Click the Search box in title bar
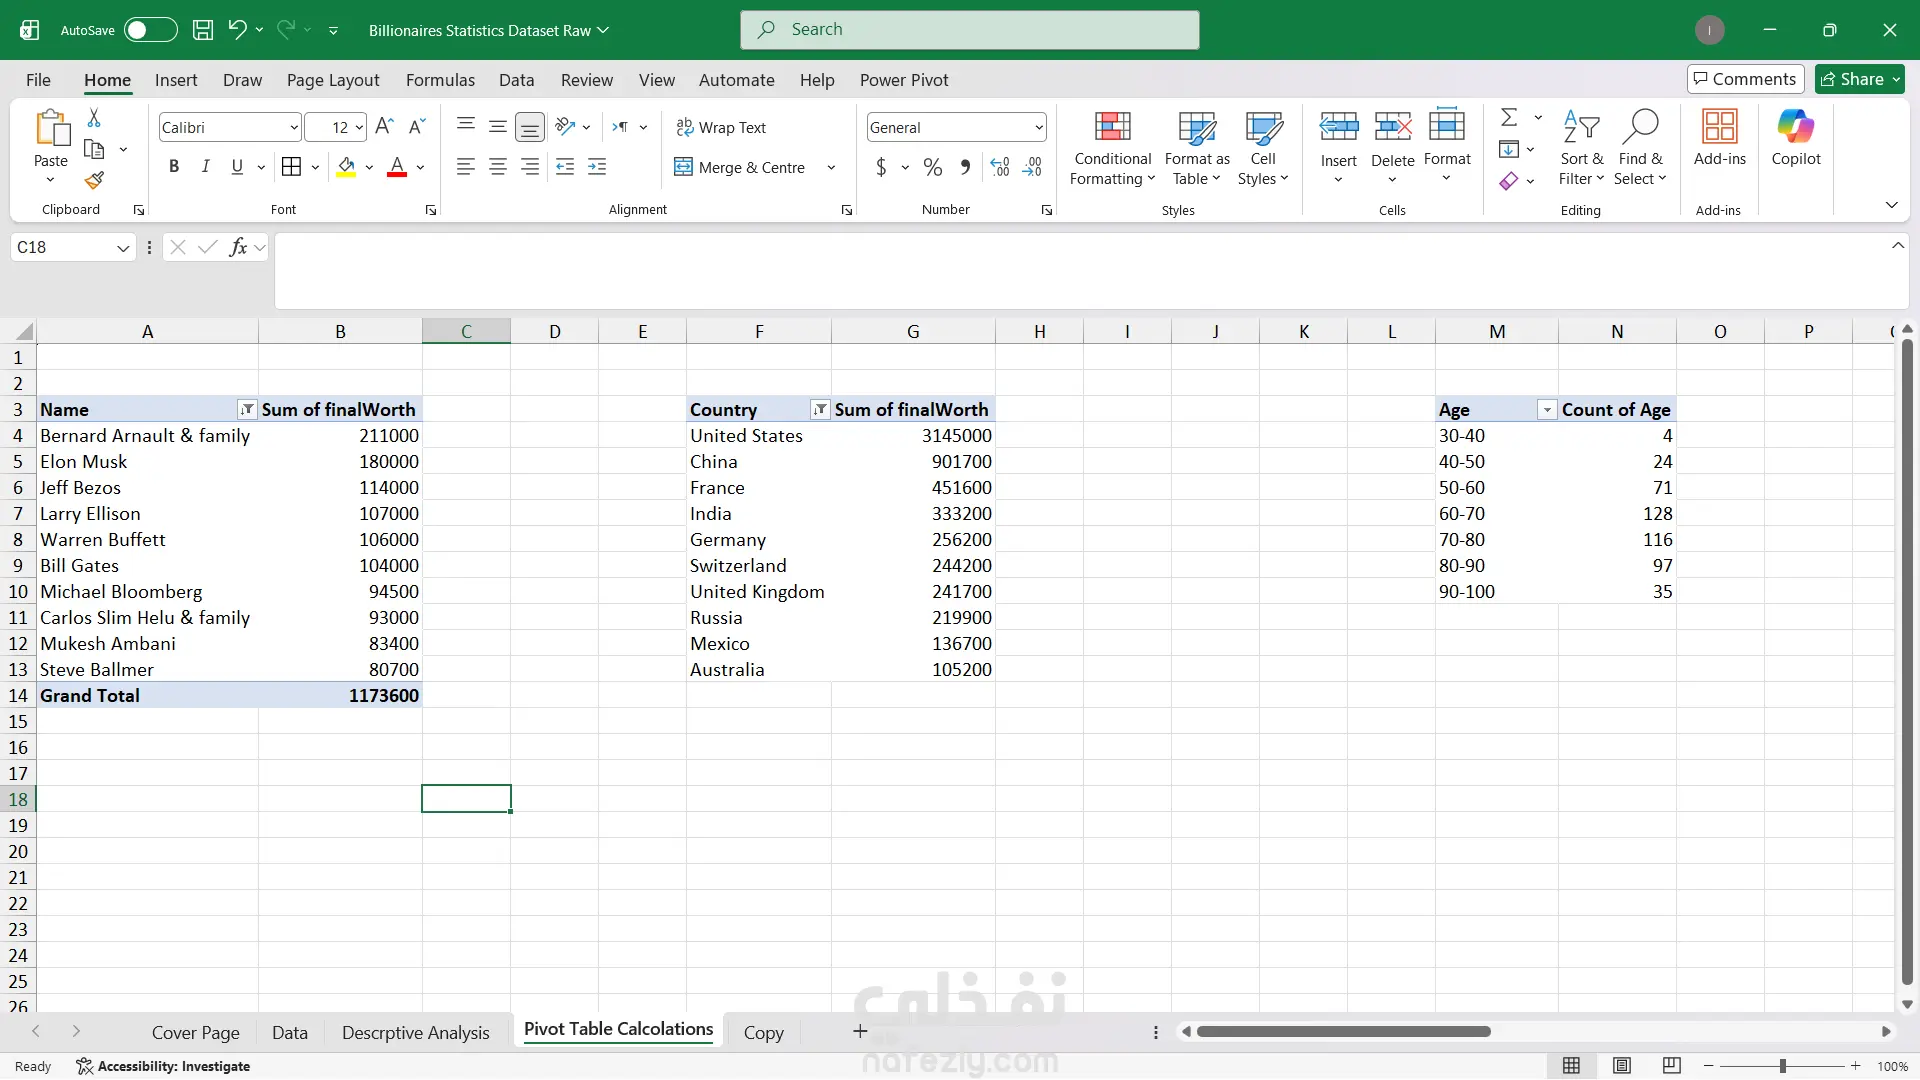Viewport: 1920px width, 1080px height. (x=969, y=30)
